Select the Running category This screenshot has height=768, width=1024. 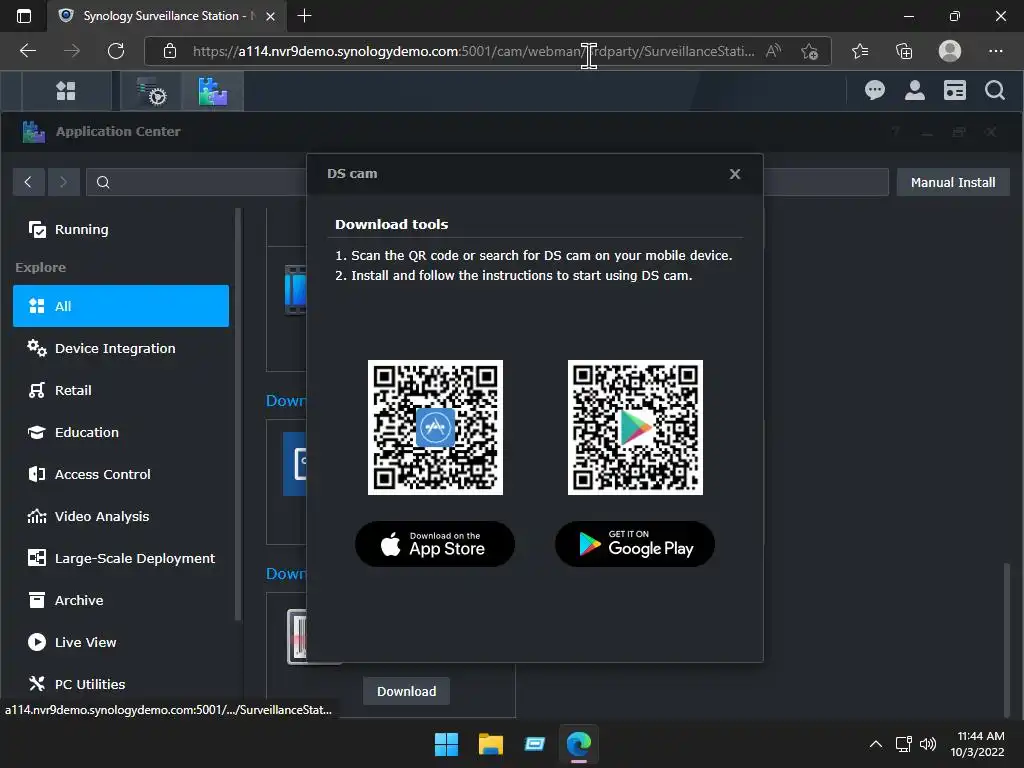tap(121, 229)
